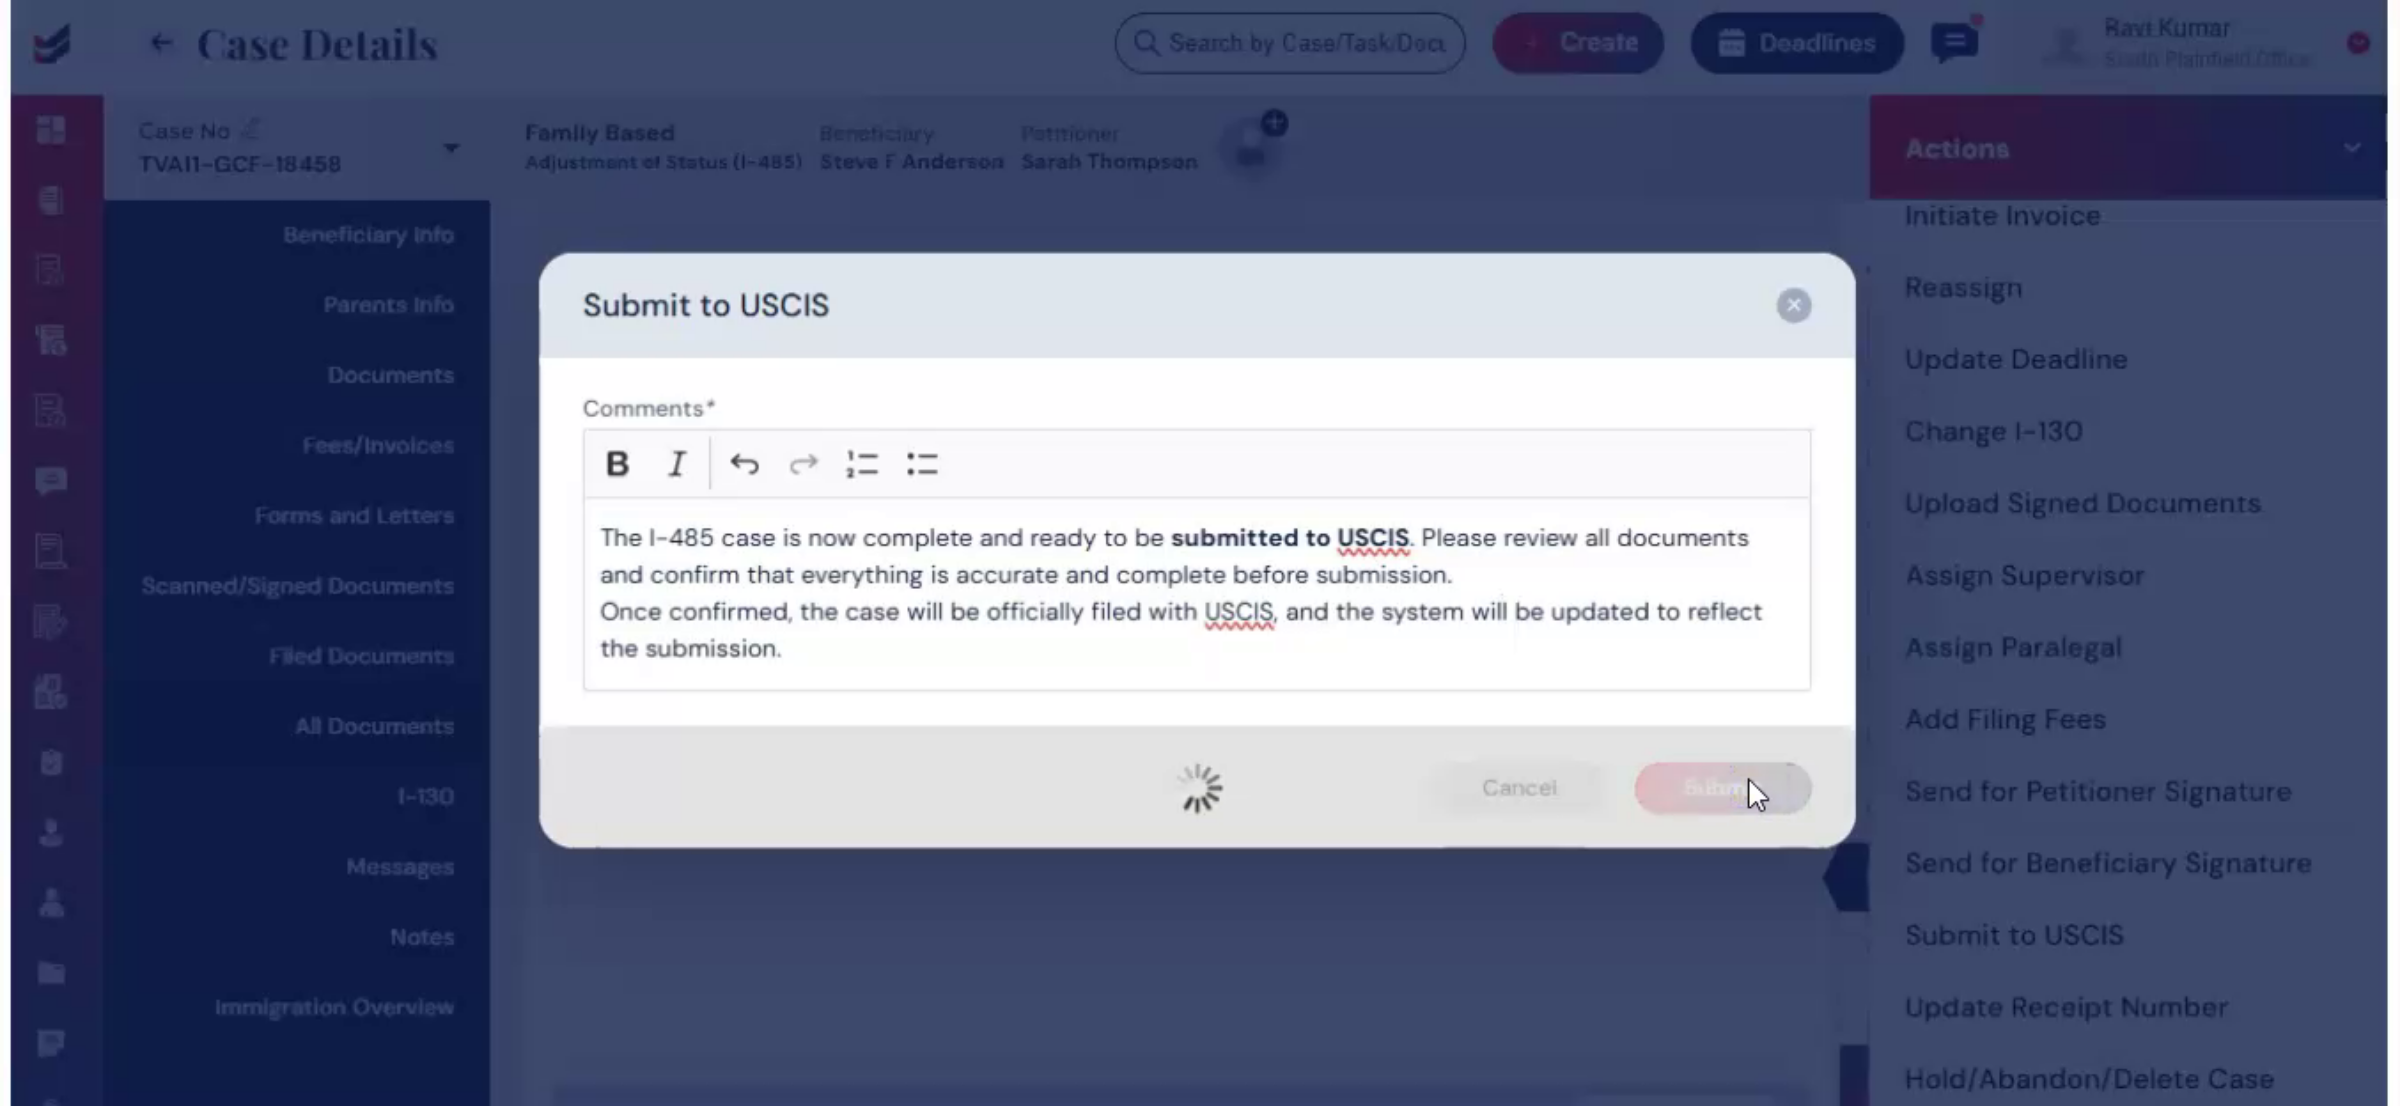Open the speech bubble icon in the left sidebar
2400x1106 pixels.
tap(51, 481)
